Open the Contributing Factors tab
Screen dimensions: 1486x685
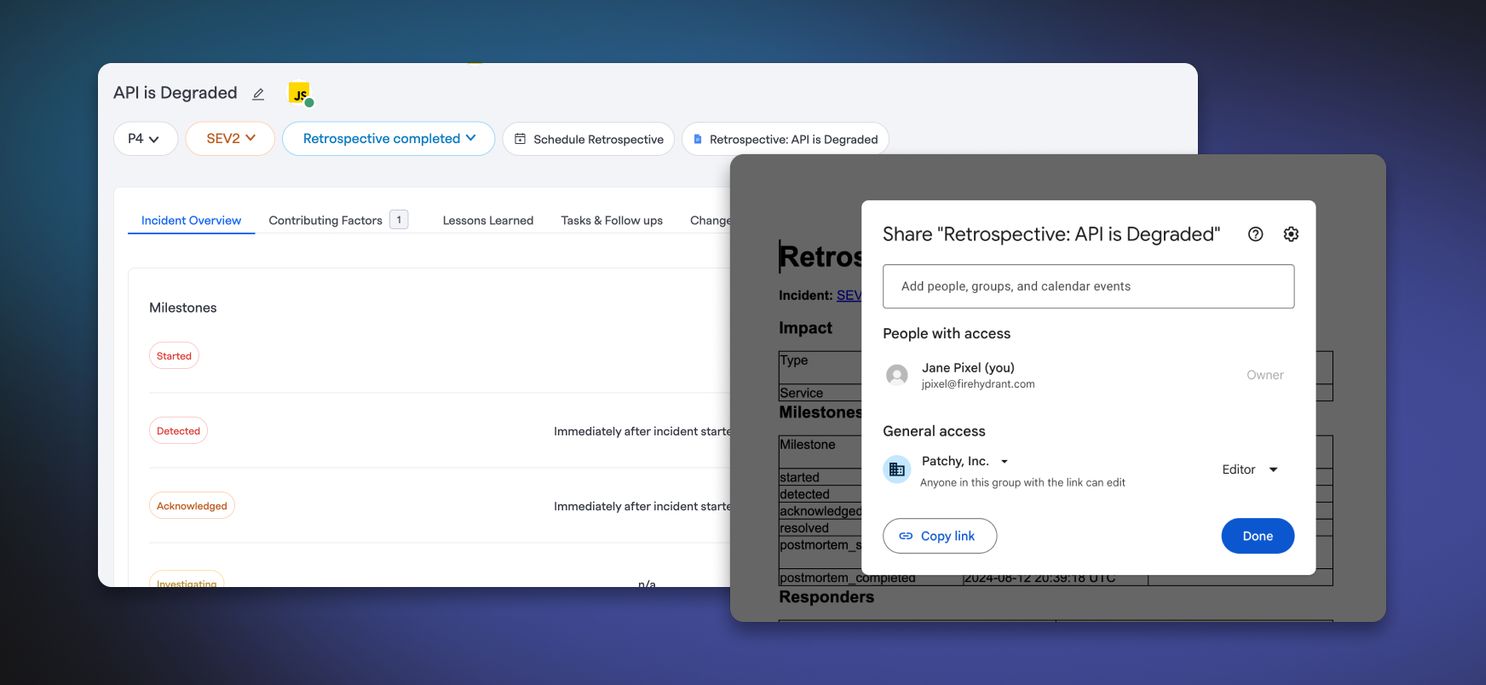click(x=325, y=220)
